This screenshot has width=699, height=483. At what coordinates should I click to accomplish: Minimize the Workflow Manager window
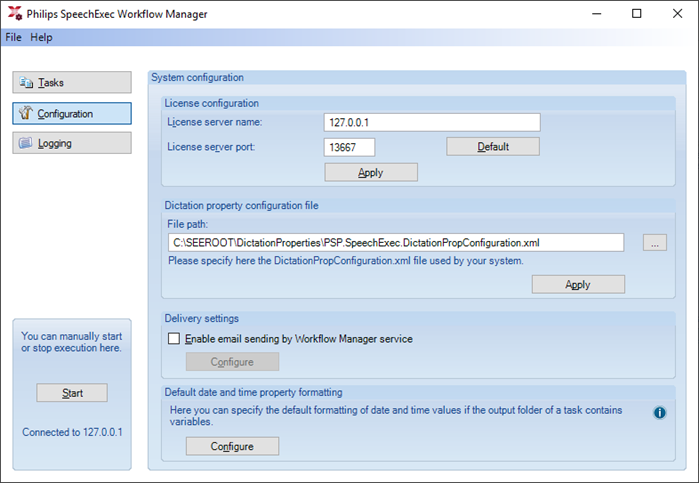click(x=596, y=14)
